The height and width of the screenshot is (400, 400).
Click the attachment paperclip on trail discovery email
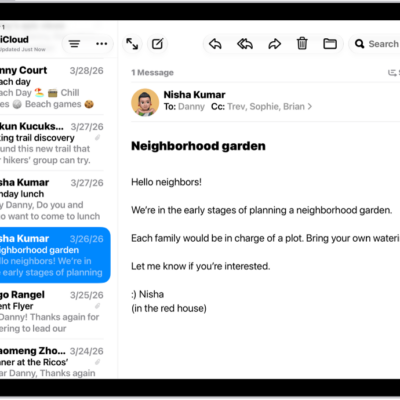[98, 138]
